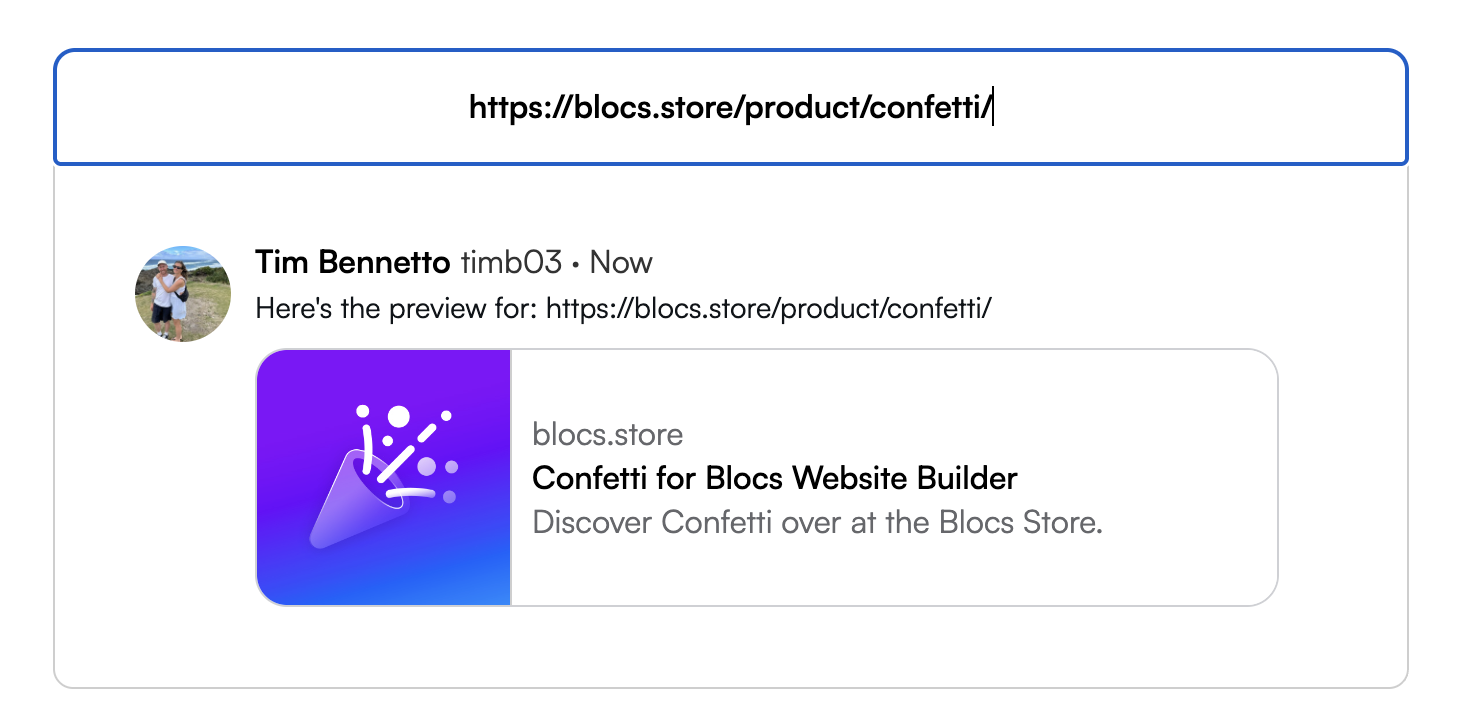Open the 'Confetti for Blocs Website Builder' title
The height and width of the screenshot is (728, 1466).
[x=774, y=478]
